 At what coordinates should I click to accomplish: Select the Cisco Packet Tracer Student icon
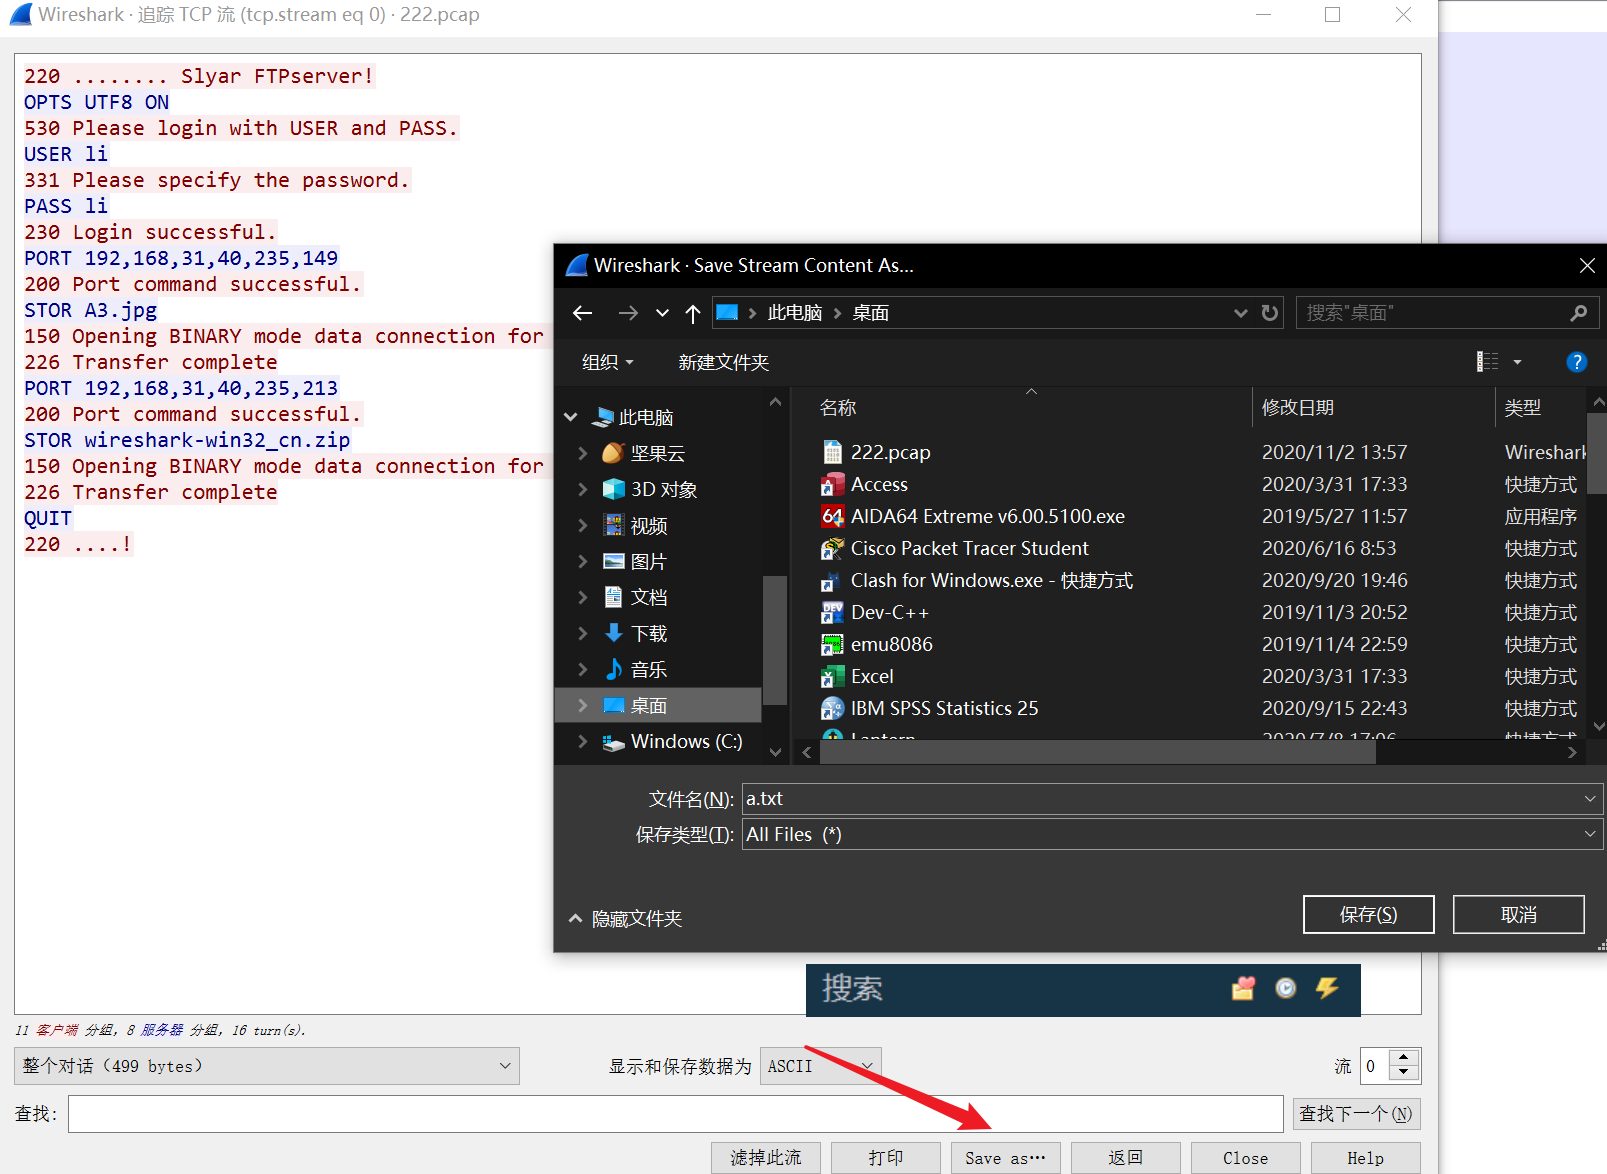[x=832, y=548]
